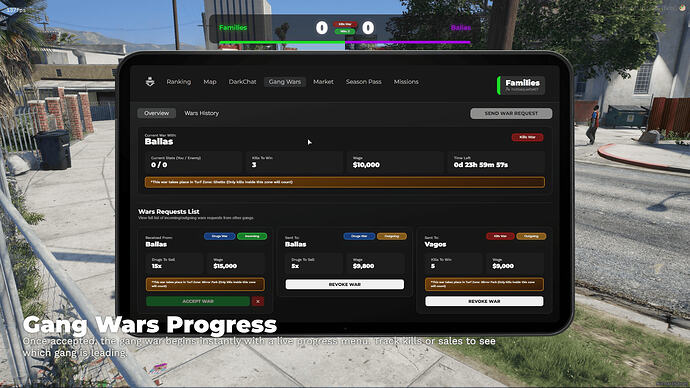Click the Families gang badge in the tablet header
Screen dimensions: 690x388
(521, 85)
